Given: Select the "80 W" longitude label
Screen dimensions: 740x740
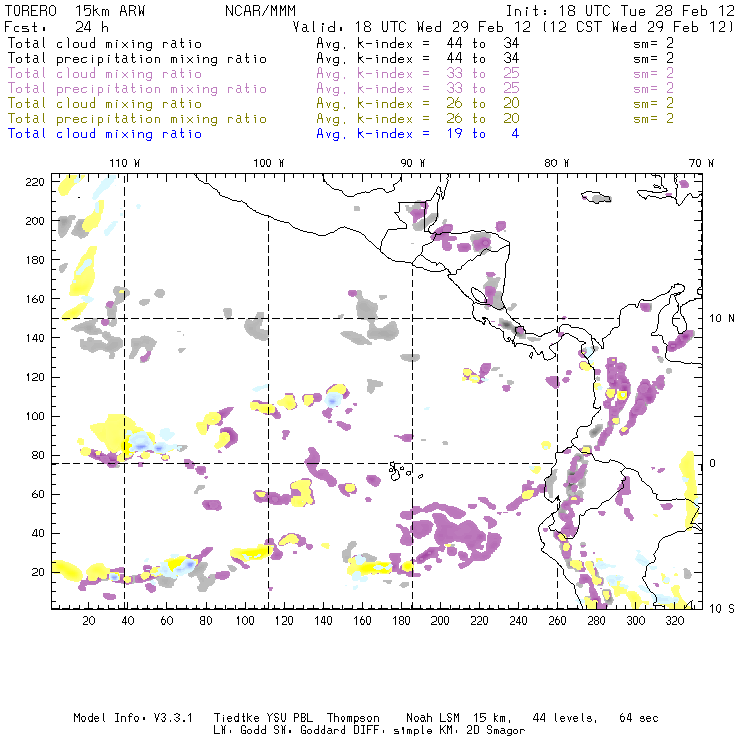Looking at the screenshot, I should [x=556, y=163].
